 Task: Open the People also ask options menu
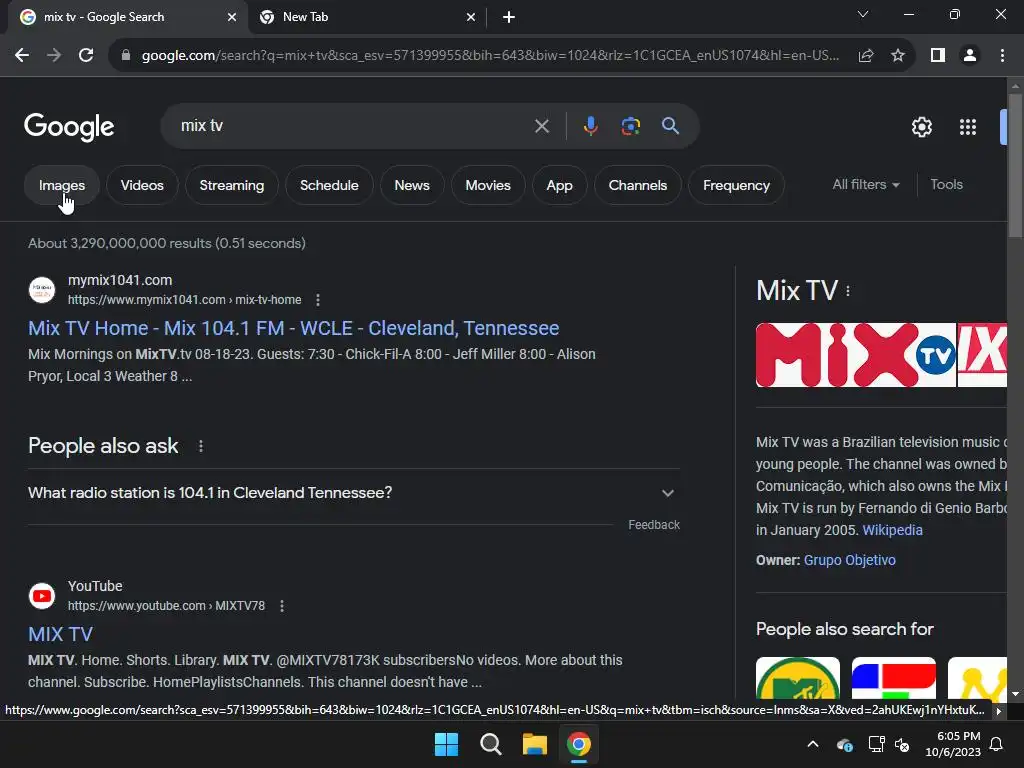point(200,446)
